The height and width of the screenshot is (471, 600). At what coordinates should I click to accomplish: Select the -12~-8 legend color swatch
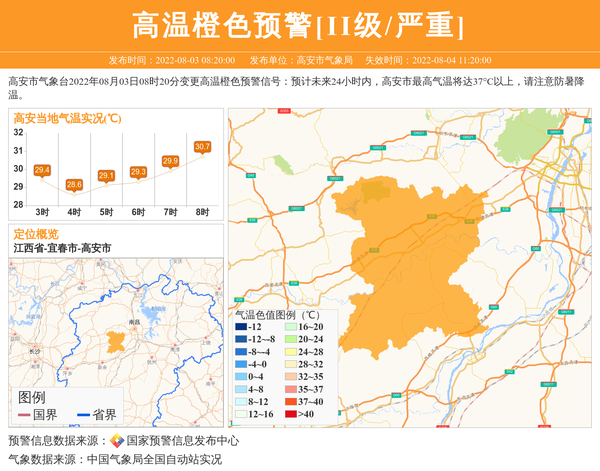click(241, 339)
